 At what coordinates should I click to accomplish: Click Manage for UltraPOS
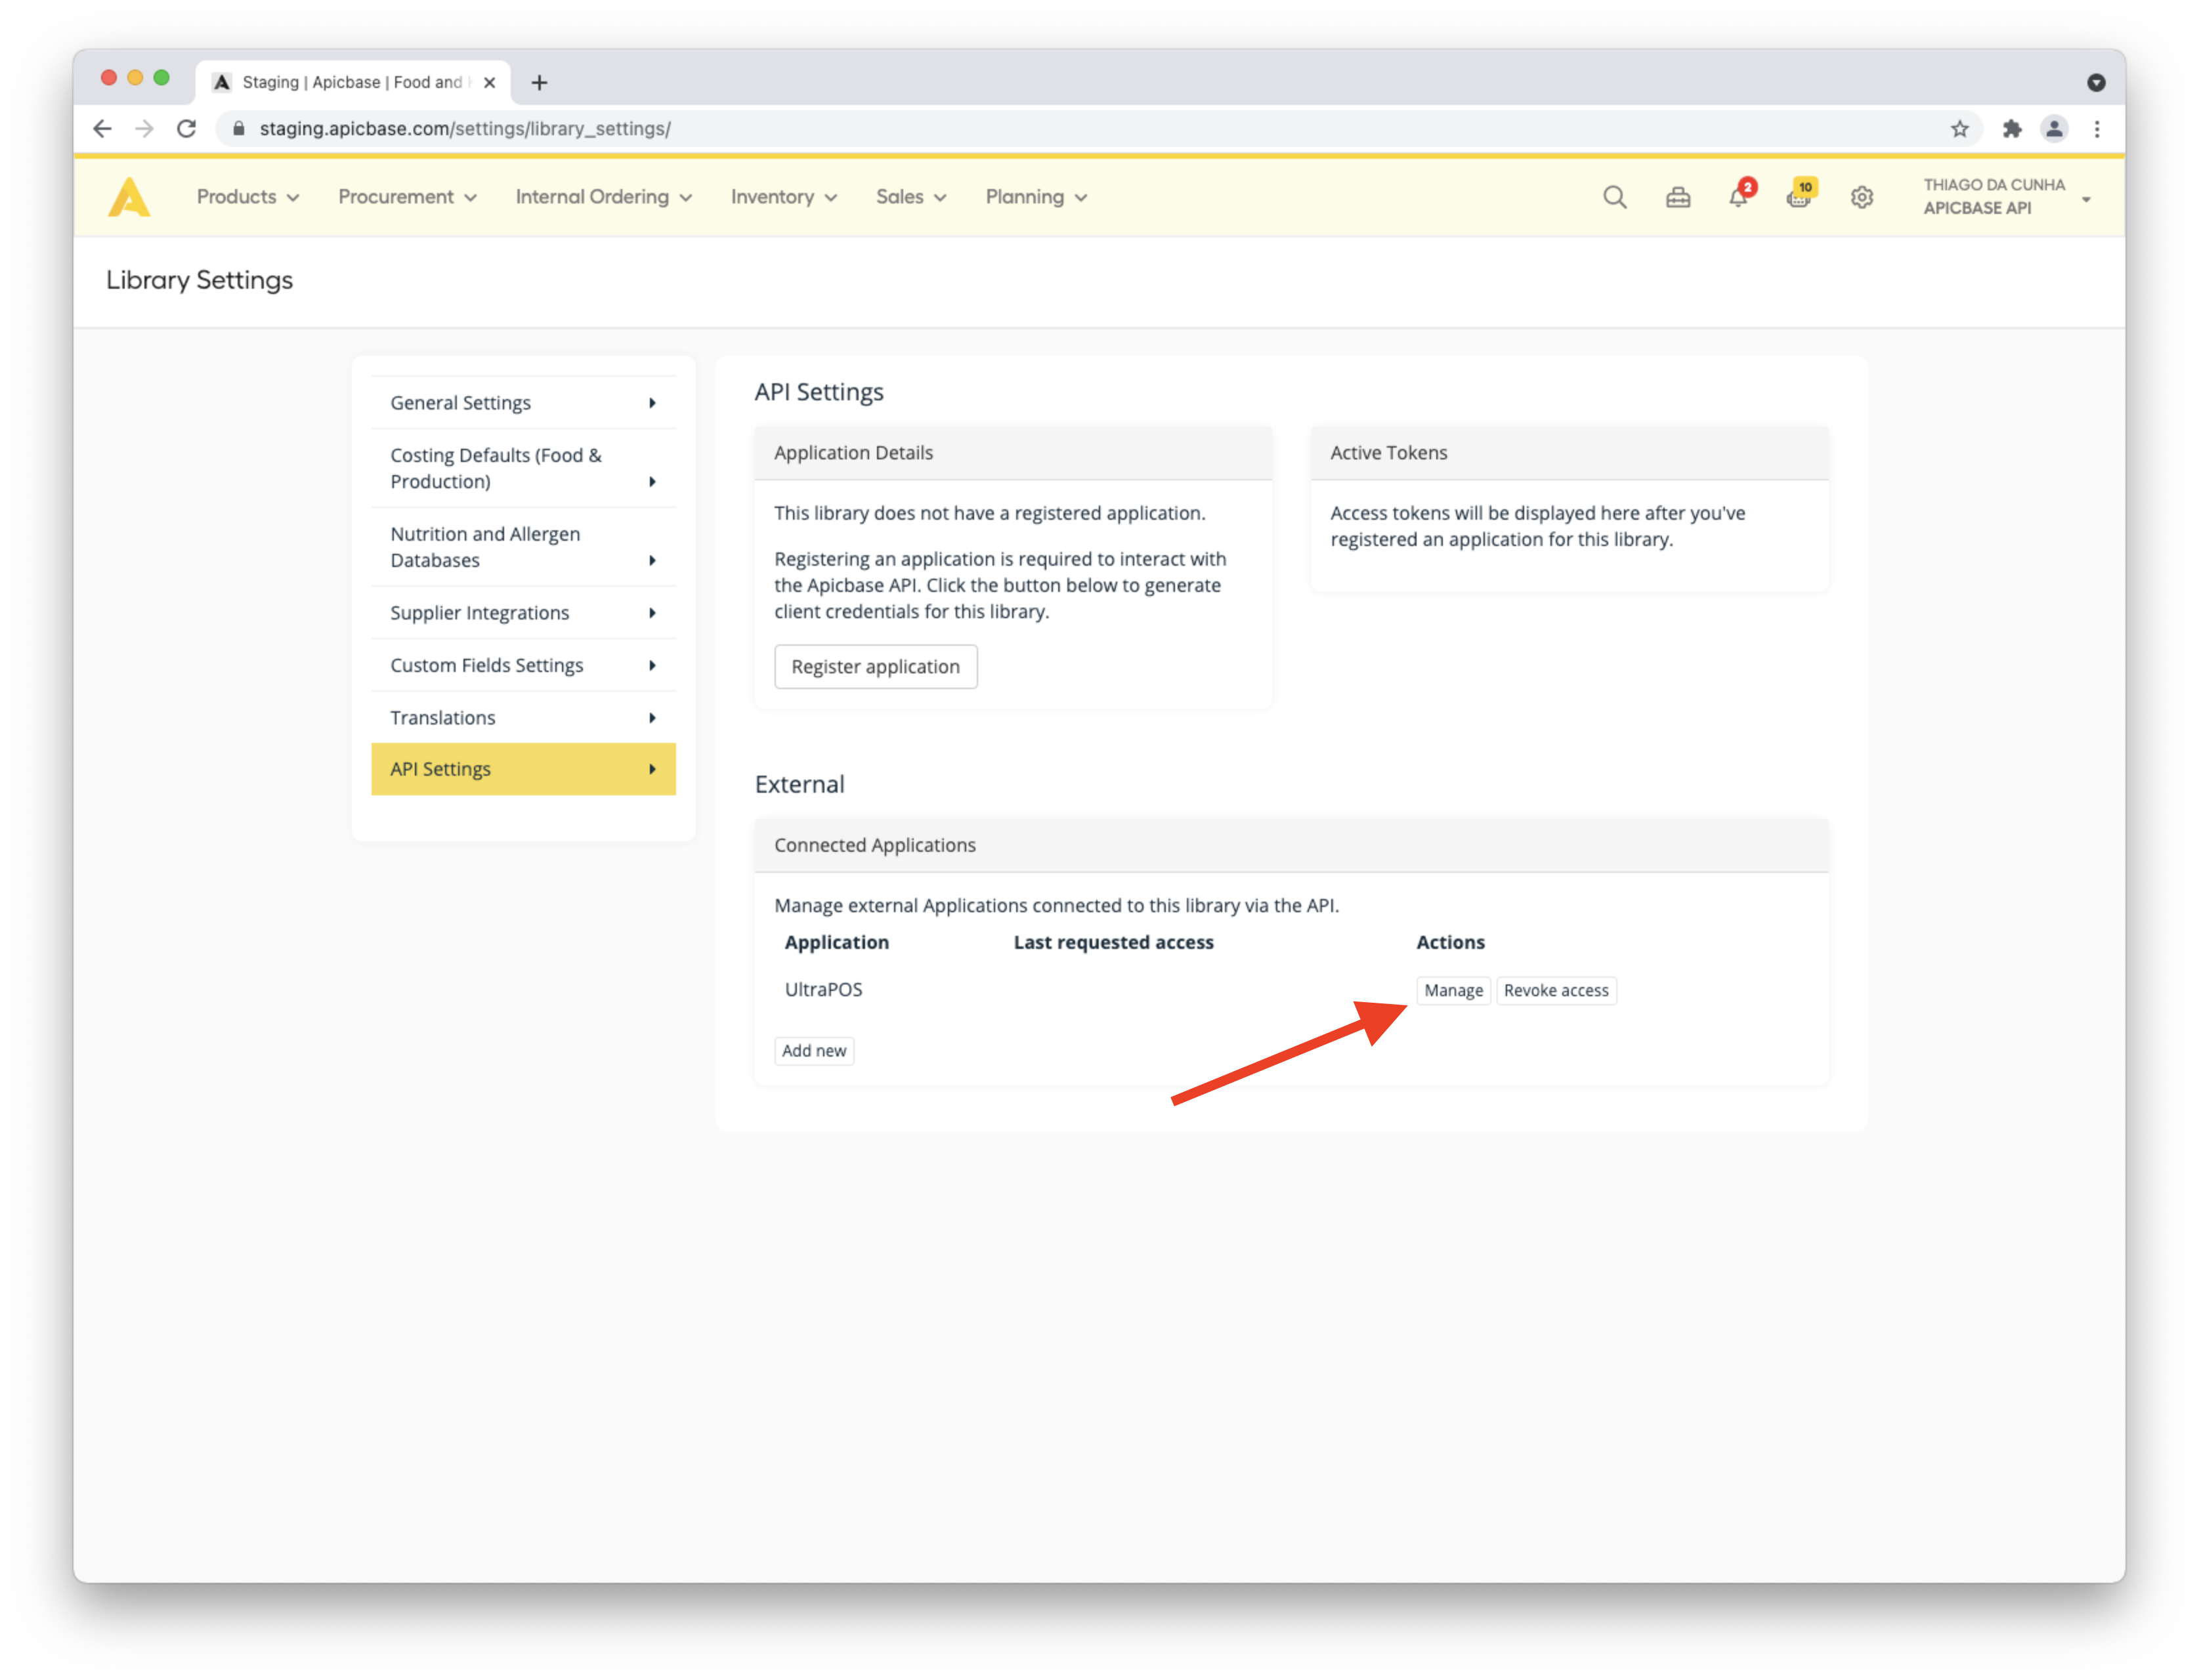pos(1453,990)
